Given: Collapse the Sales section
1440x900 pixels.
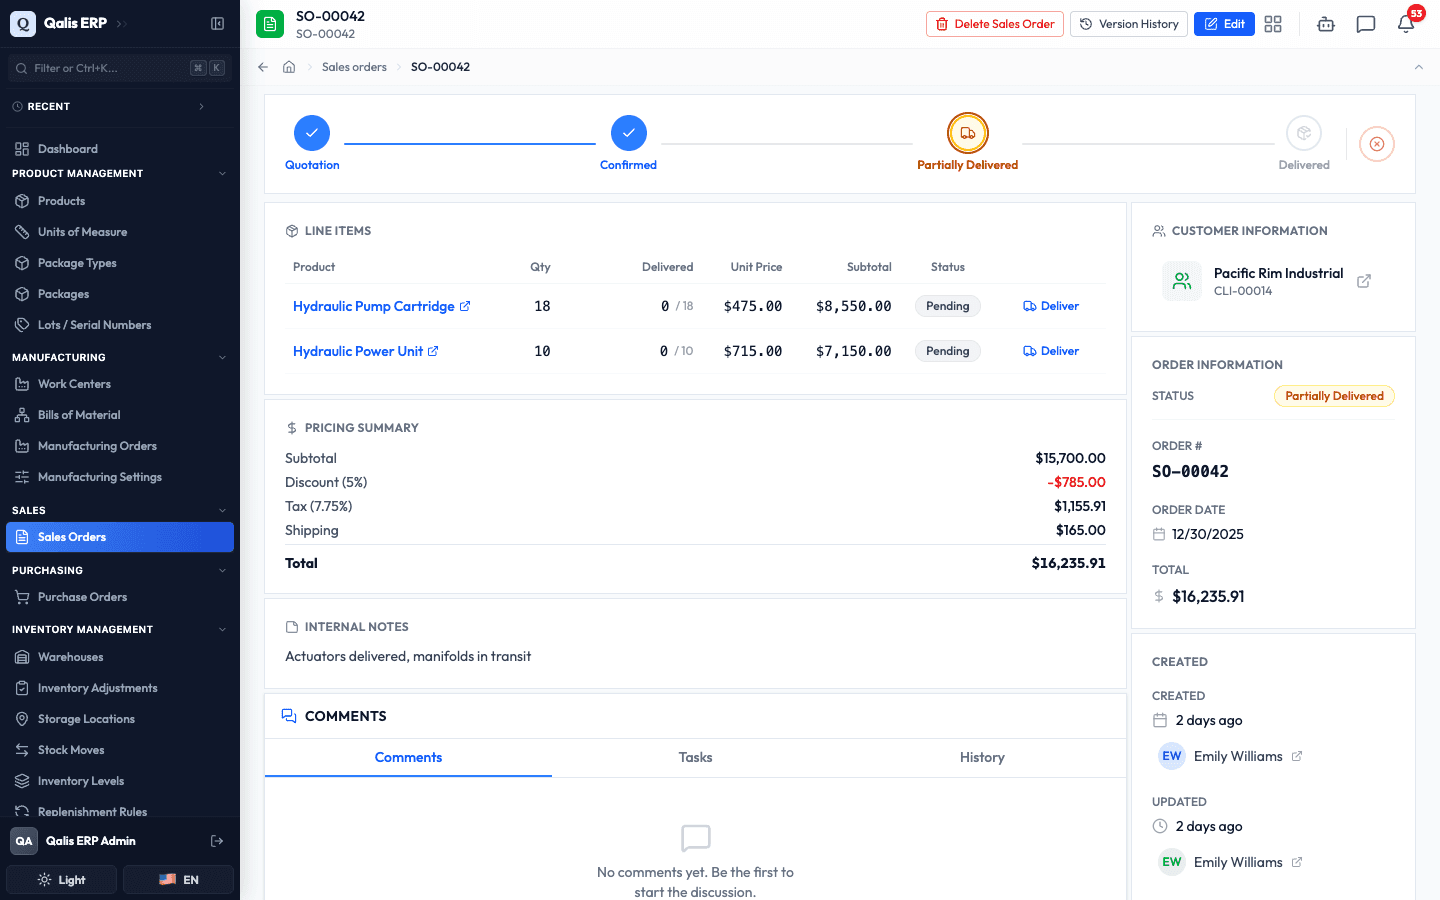Looking at the screenshot, I should pos(222,510).
